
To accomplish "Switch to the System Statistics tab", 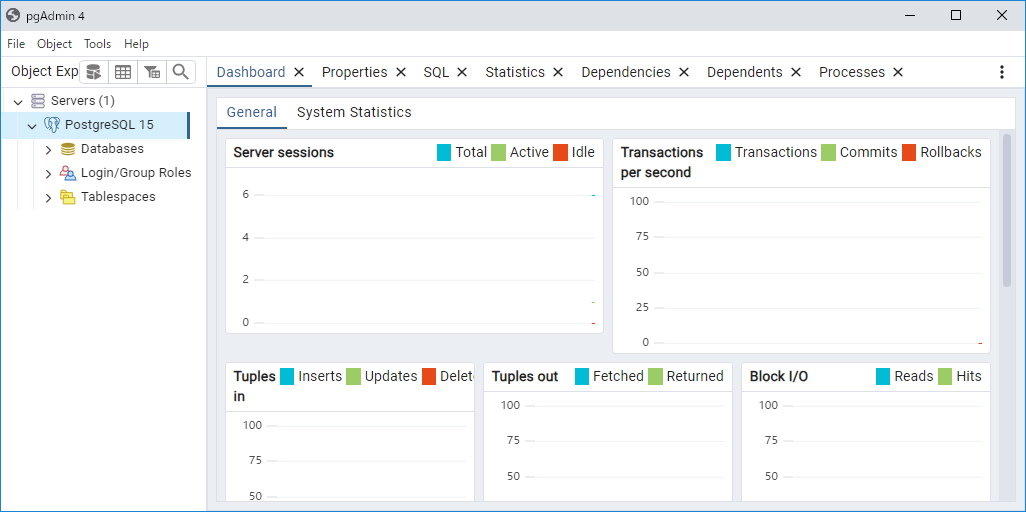I will point(354,112).
